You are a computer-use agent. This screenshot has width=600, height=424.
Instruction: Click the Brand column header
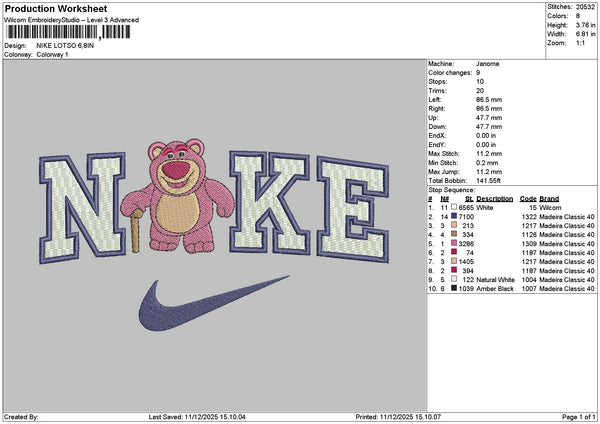click(549, 199)
